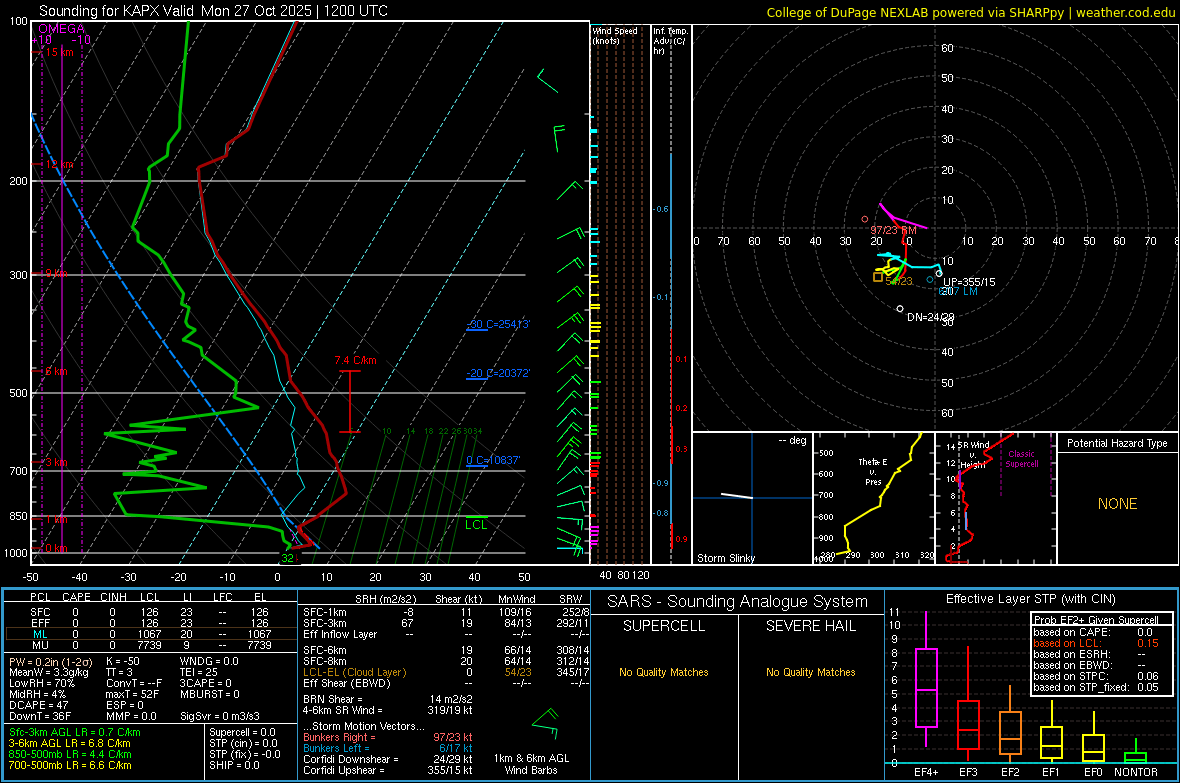Click 'No Quality Matches' under SEVERE HAIL

(x=810, y=672)
